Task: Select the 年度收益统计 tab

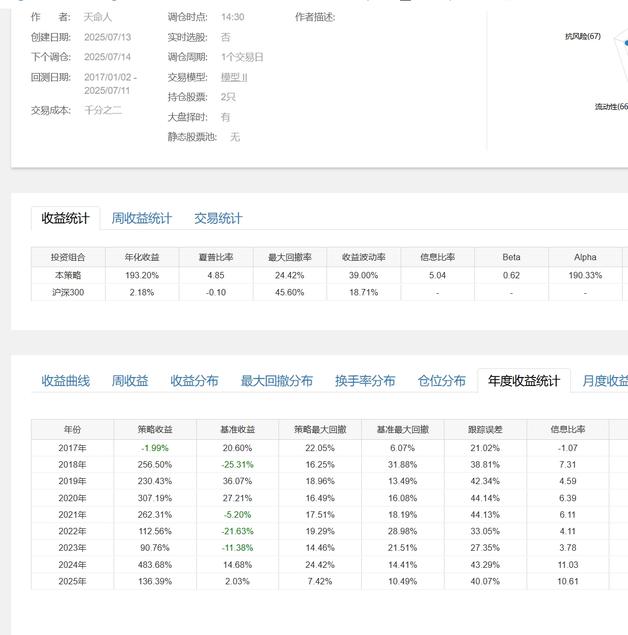Action: 524,381
